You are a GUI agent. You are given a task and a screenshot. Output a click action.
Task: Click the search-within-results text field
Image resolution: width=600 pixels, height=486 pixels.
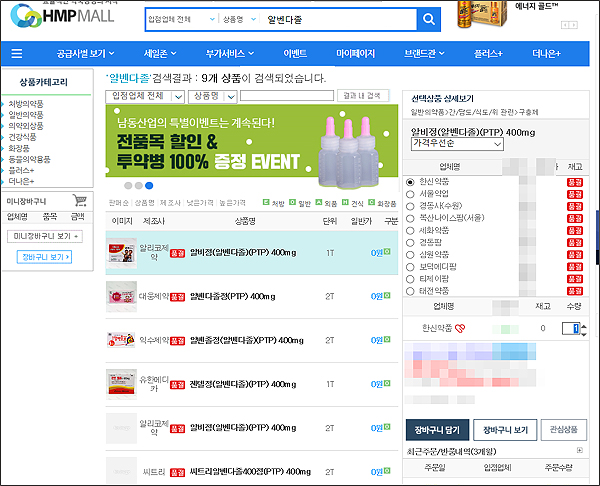[287, 96]
